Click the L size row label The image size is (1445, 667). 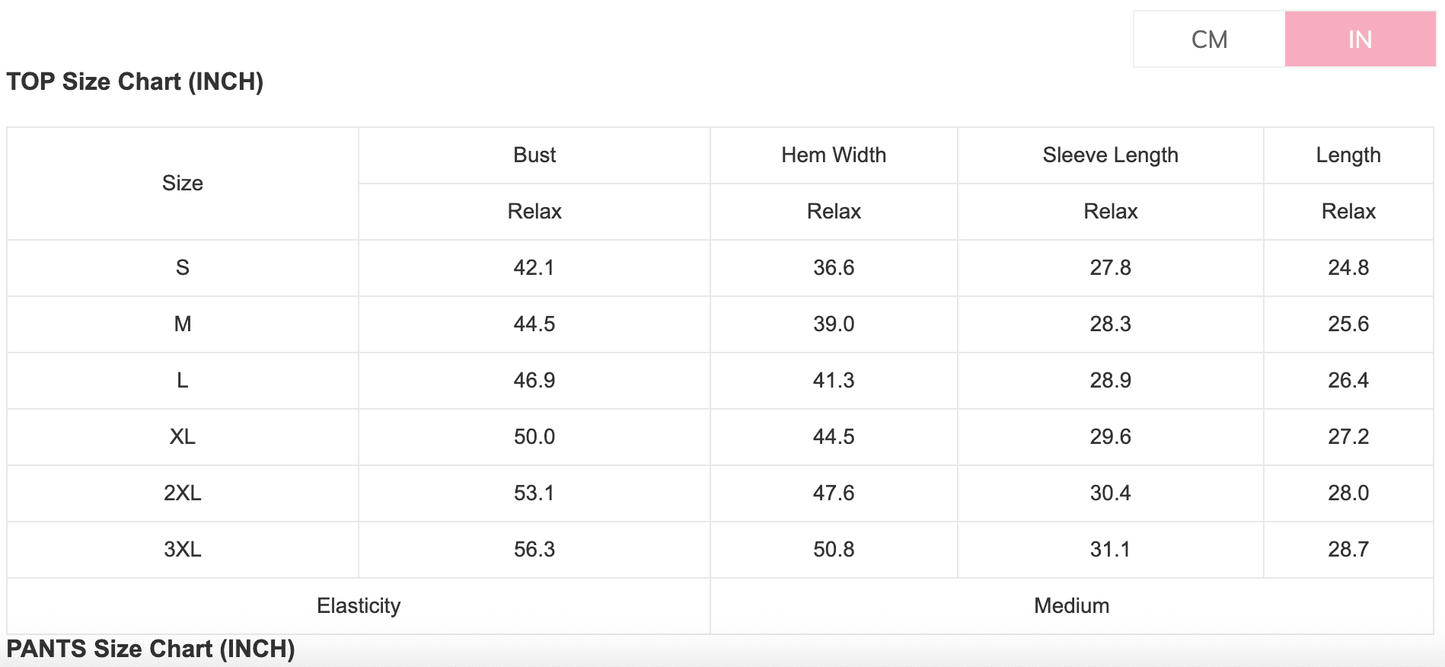[x=182, y=380]
